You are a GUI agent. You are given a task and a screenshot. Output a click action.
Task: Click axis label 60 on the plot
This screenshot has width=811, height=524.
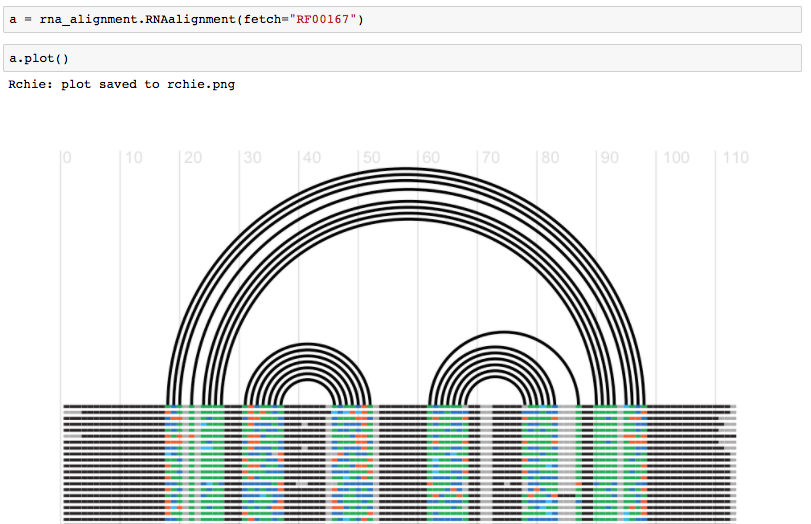(x=430, y=158)
